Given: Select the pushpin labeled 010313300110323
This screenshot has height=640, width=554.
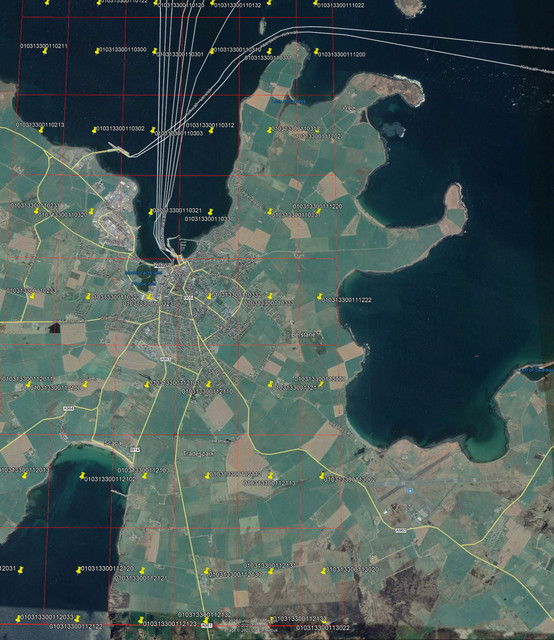Looking at the screenshot, I should [x=149, y=296].
